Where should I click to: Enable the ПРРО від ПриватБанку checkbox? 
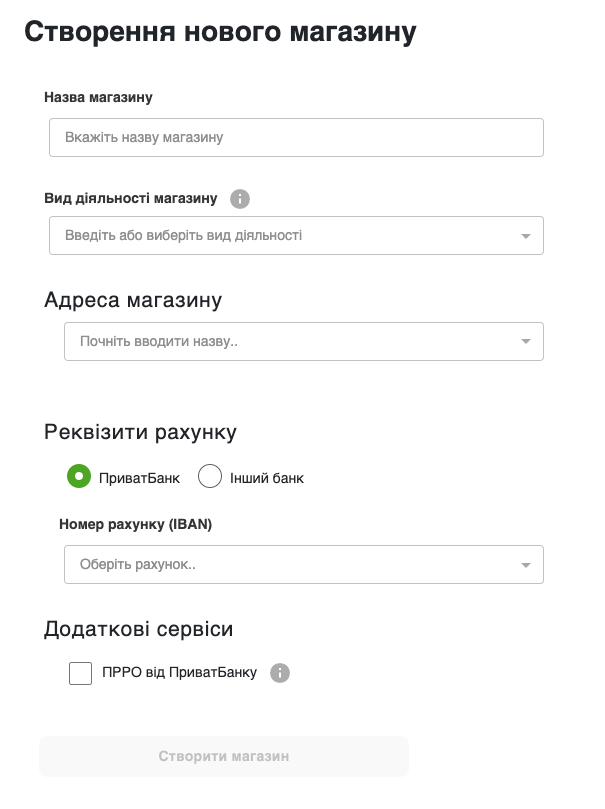coord(81,673)
